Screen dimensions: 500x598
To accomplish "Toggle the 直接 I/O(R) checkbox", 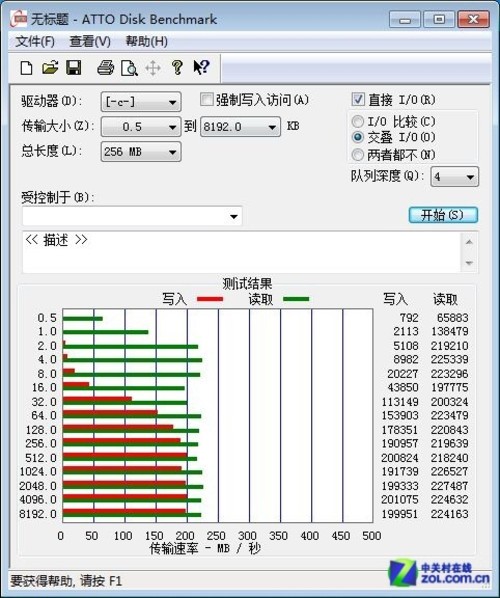I will coord(358,100).
